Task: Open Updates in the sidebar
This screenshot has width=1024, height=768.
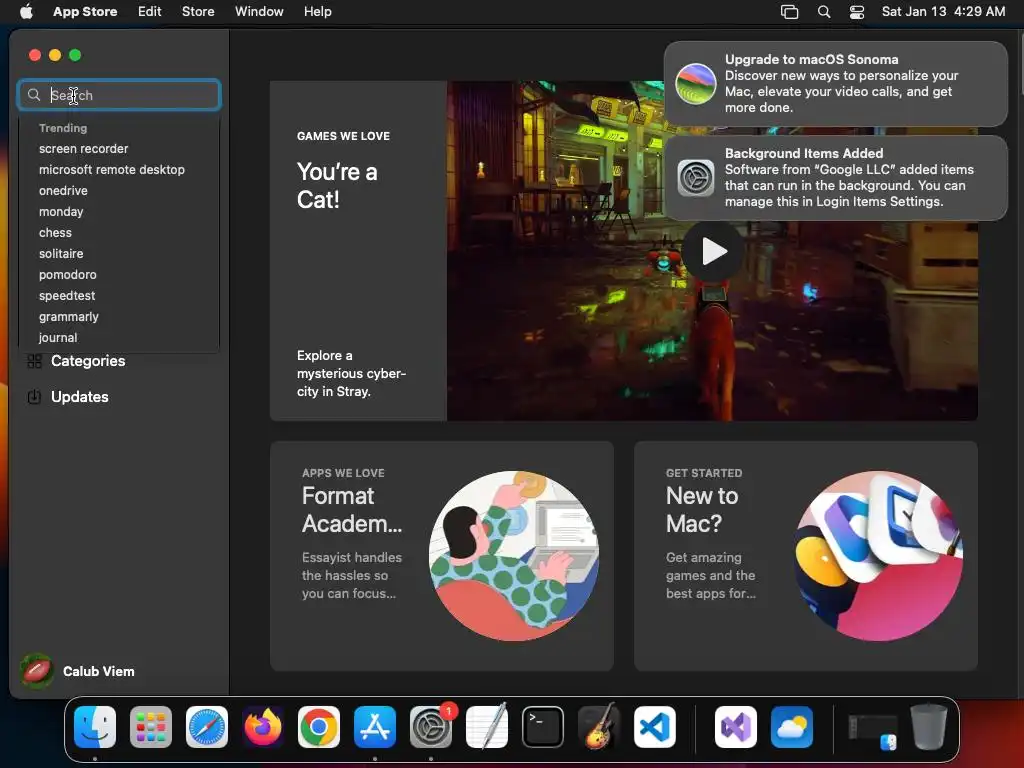Action: [x=80, y=396]
